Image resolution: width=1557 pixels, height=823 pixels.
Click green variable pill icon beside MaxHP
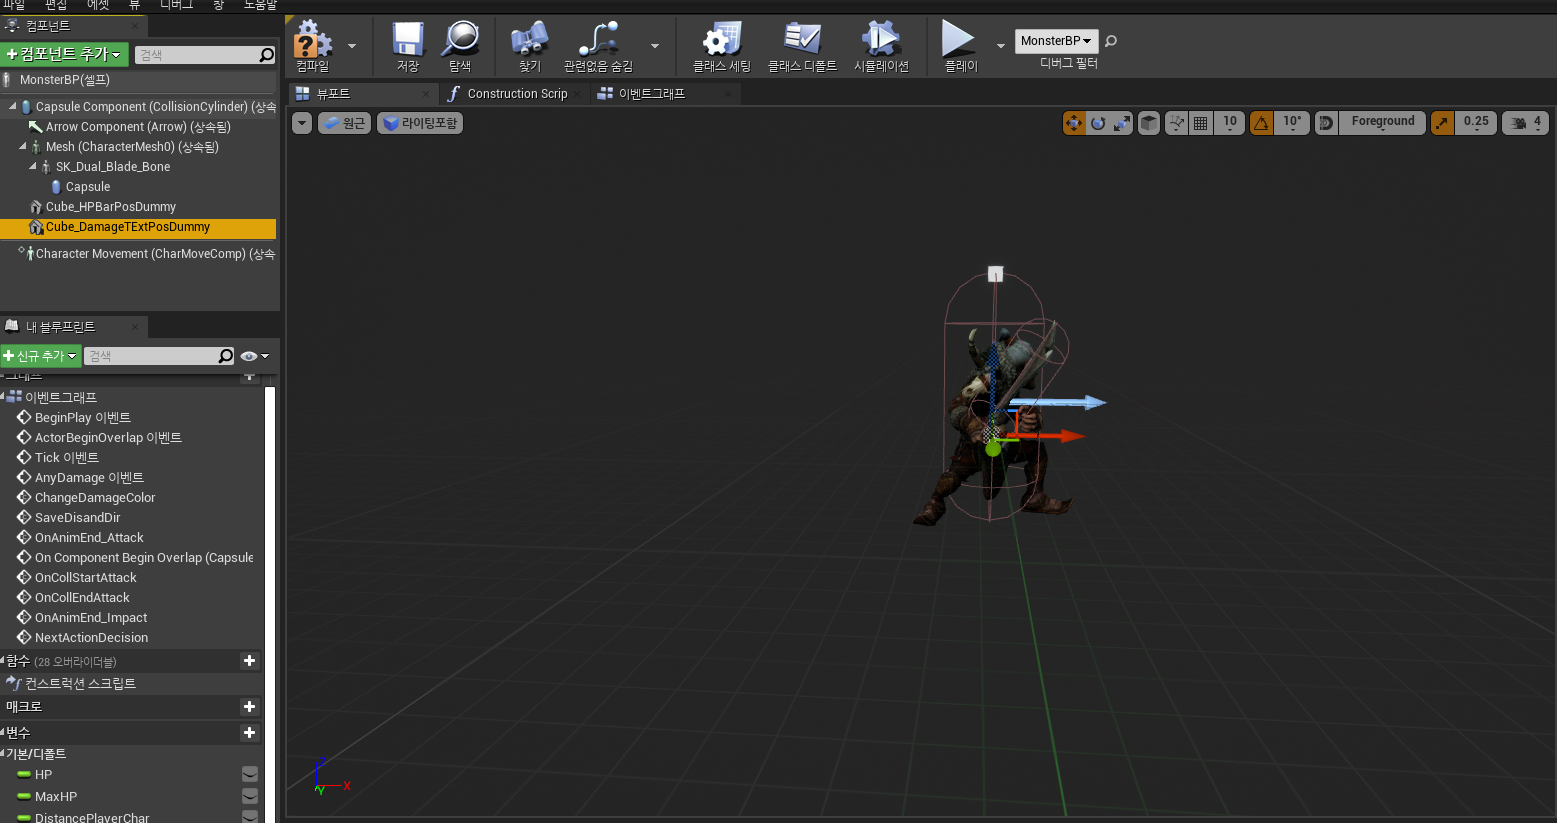(x=24, y=796)
